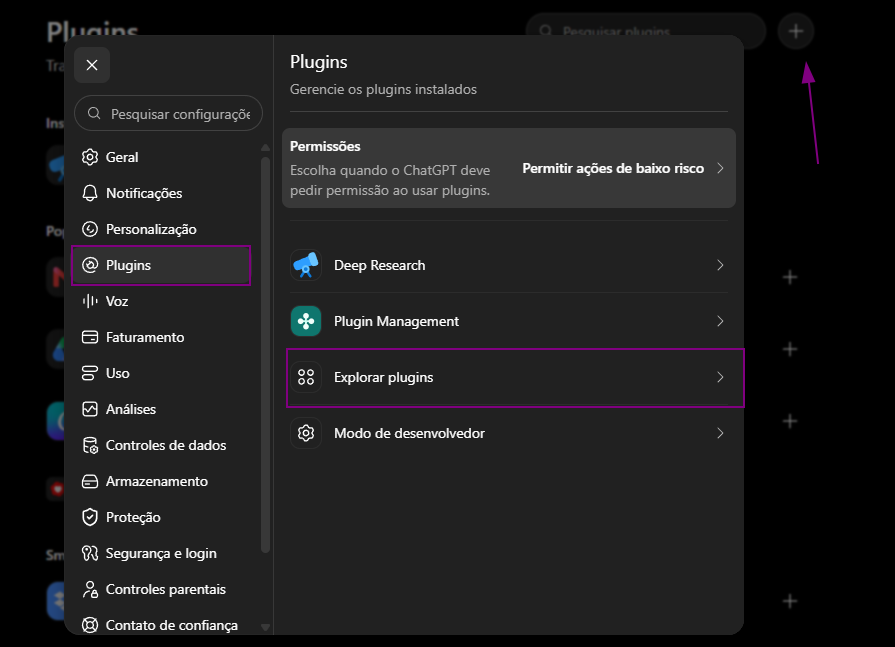Click the sidebar scrollbar up arrow
This screenshot has height=647, width=895.
[265, 147]
